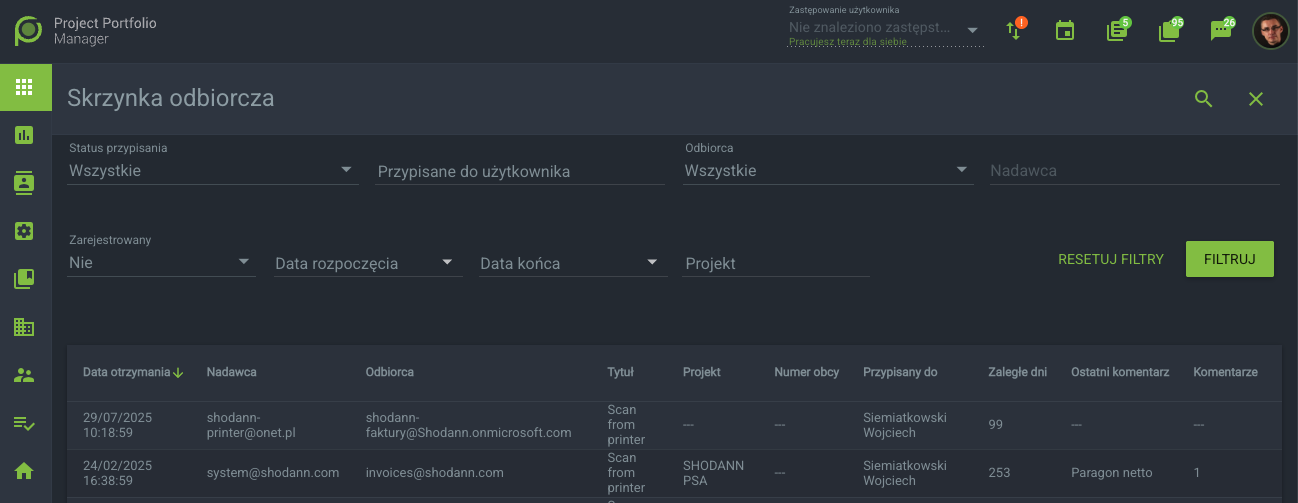This screenshot has width=1298, height=503.
Task: Click the Komentarze column header
Action: click(x=1225, y=372)
